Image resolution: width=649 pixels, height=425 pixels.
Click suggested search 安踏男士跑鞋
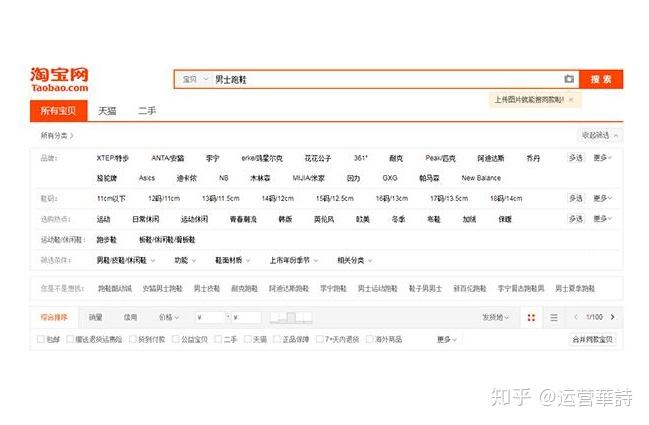click(162, 288)
